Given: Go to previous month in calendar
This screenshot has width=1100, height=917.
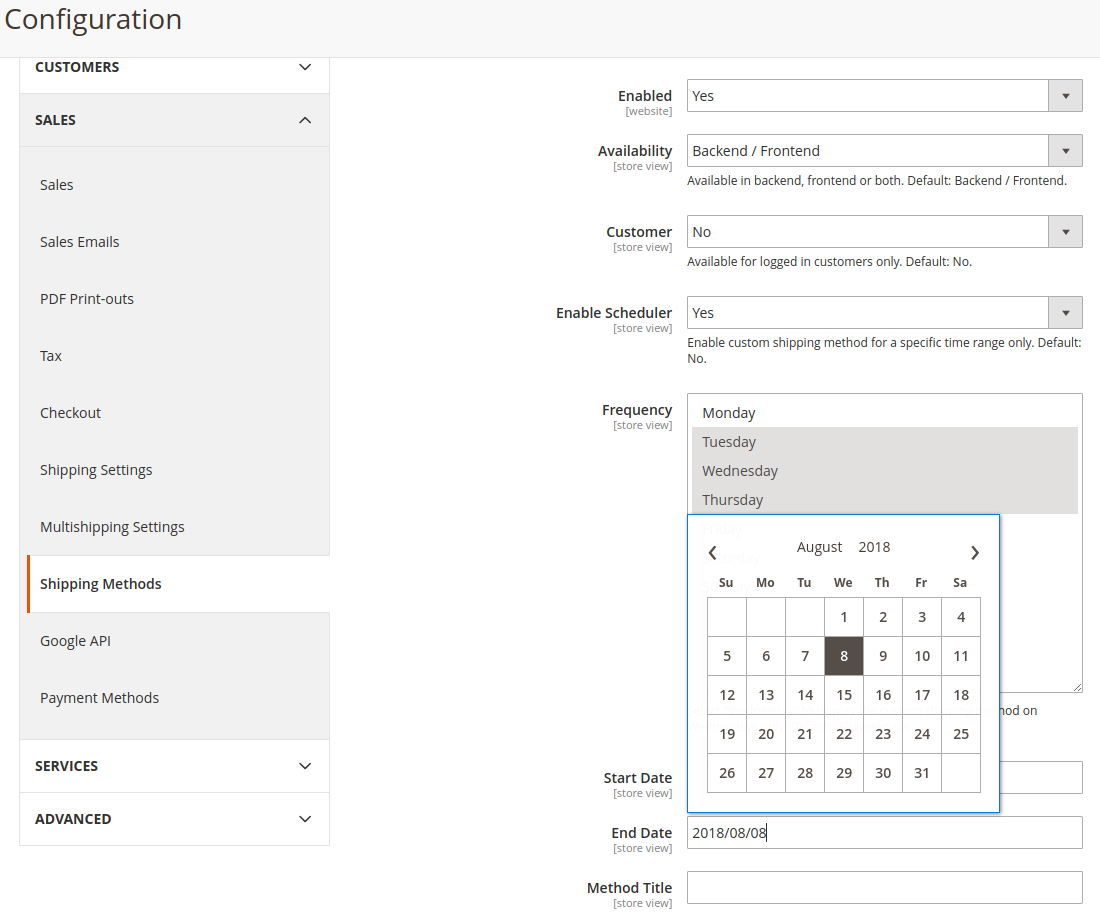Looking at the screenshot, I should (712, 553).
